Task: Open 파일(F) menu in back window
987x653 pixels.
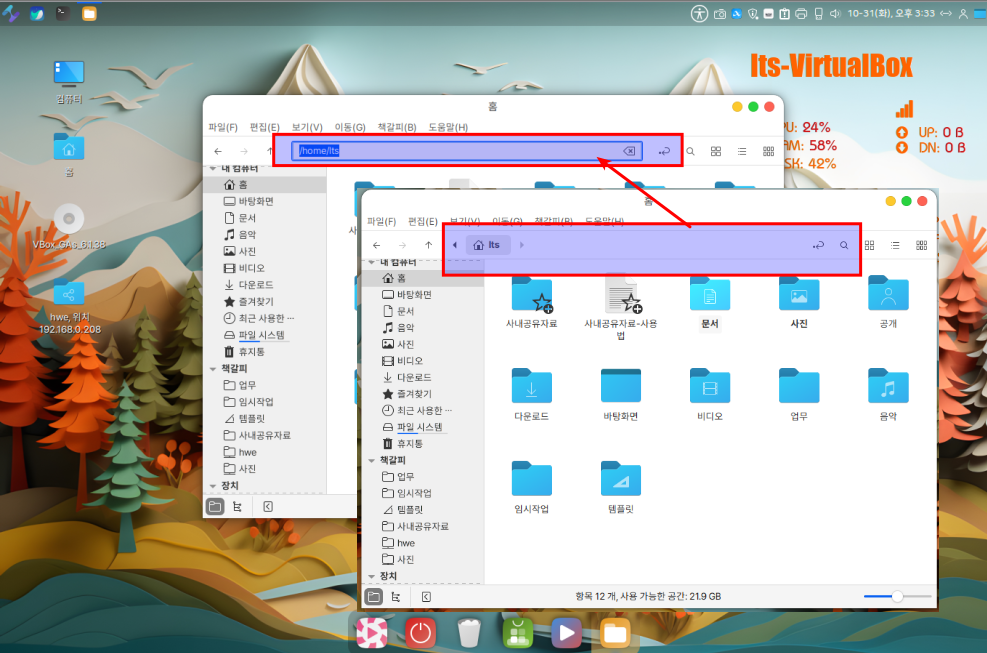Action: (x=223, y=127)
